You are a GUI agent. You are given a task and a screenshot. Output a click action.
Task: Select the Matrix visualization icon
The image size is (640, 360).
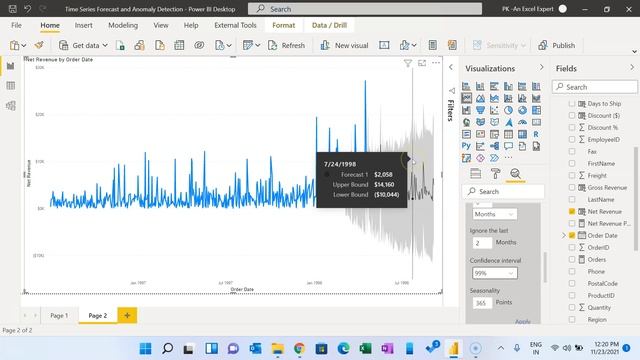[522, 134]
